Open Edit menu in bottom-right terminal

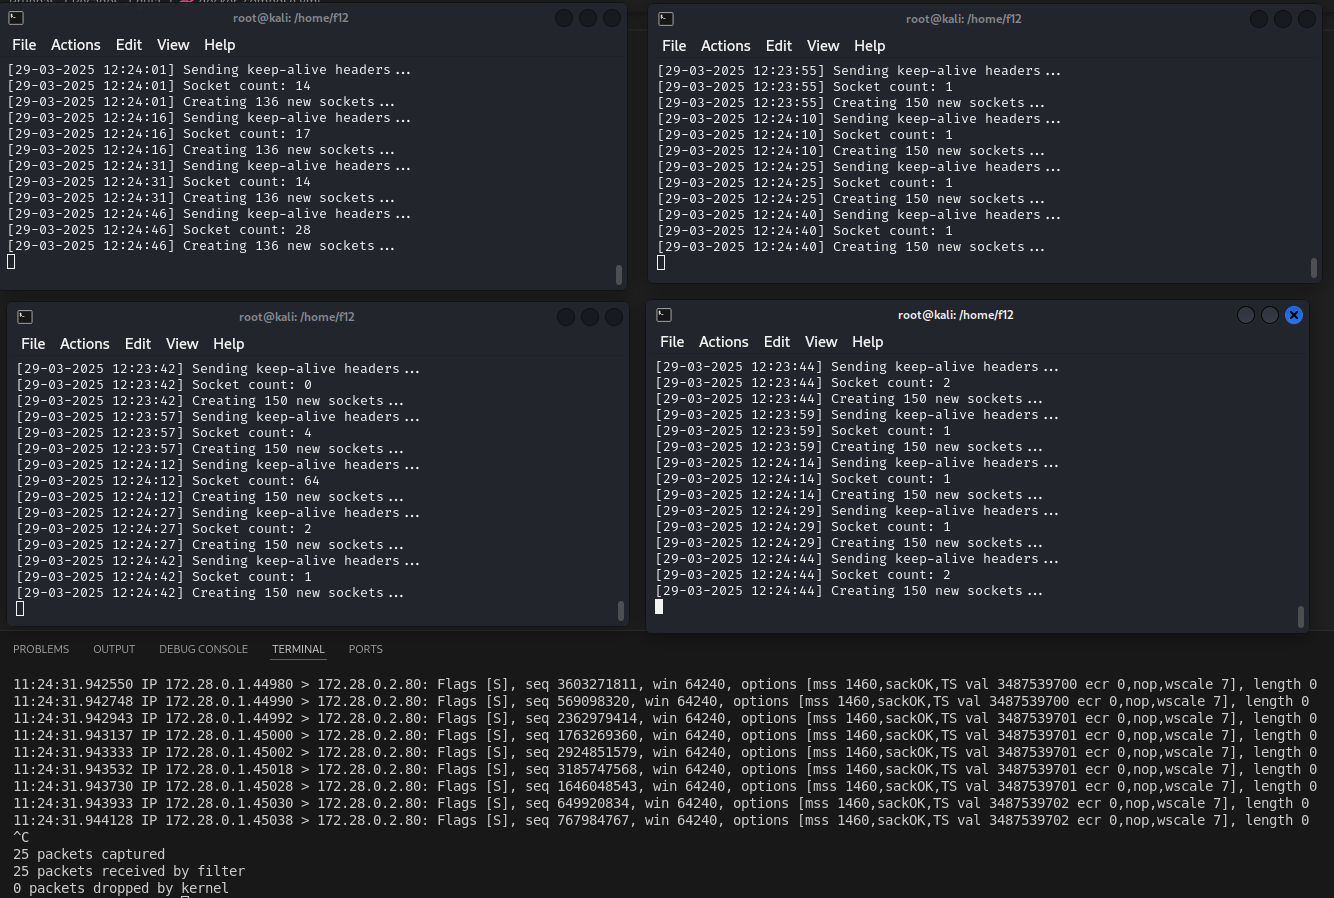click(777, 342)
